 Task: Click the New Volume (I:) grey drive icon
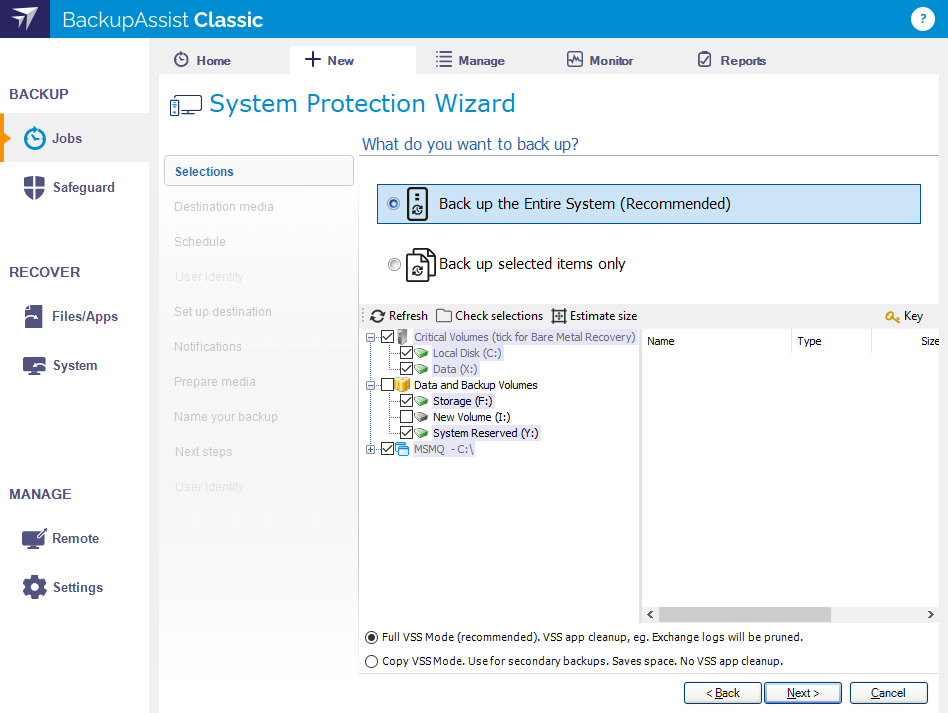[x=421, y=417]
